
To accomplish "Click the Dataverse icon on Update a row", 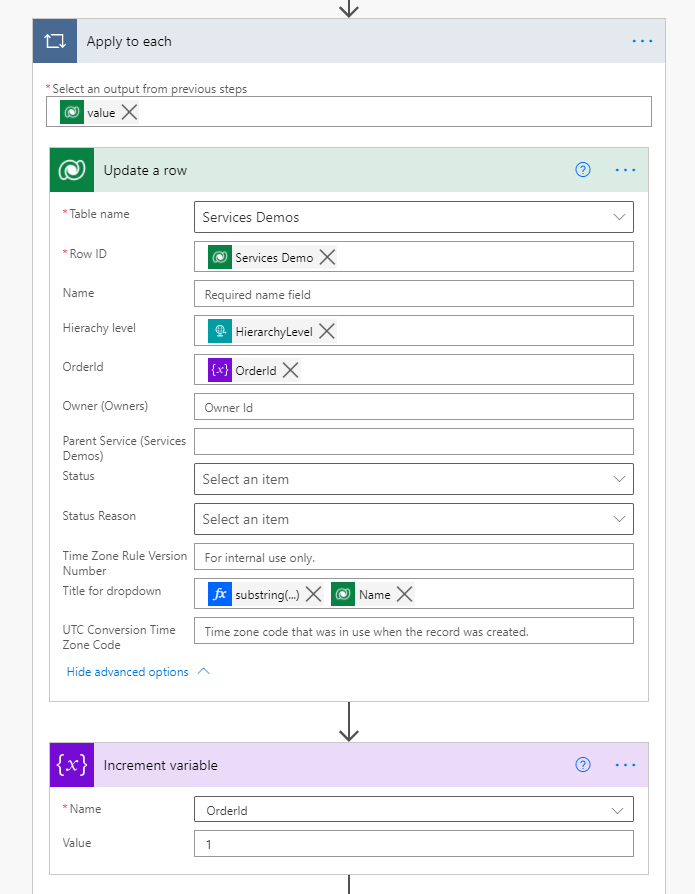I will pos(72,170).
